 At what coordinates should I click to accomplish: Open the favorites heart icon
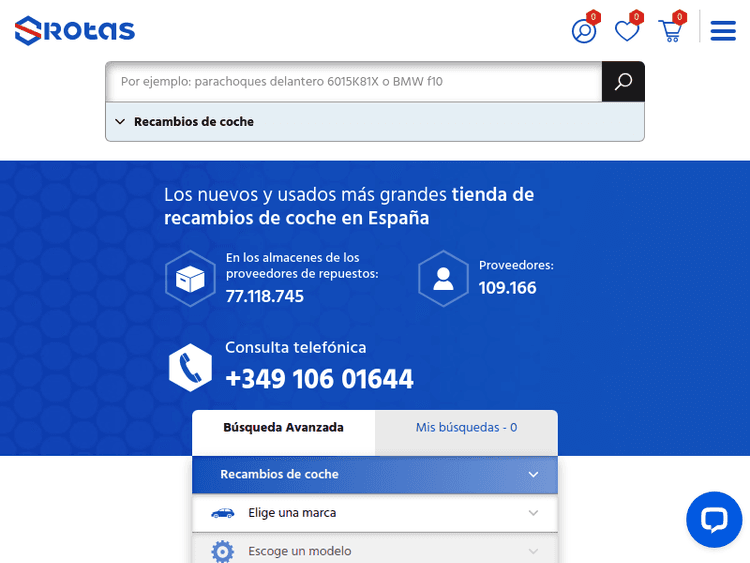(627, 31)
